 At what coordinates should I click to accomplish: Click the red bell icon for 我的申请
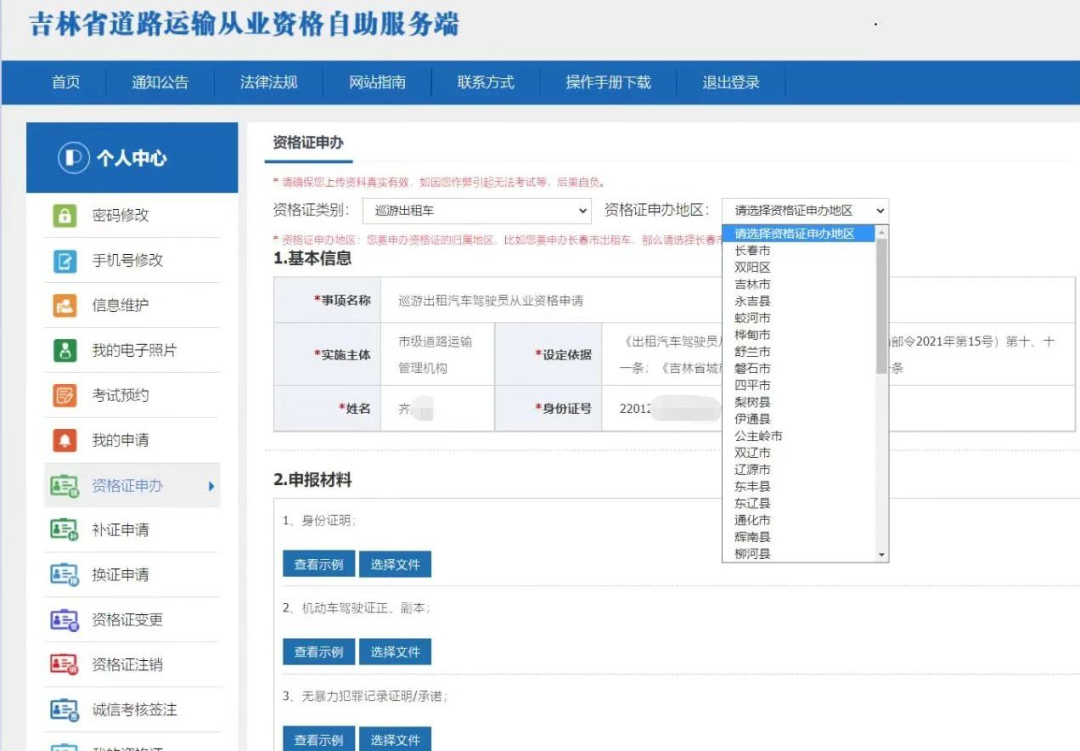pyautogui.click(x=64, y=440)
